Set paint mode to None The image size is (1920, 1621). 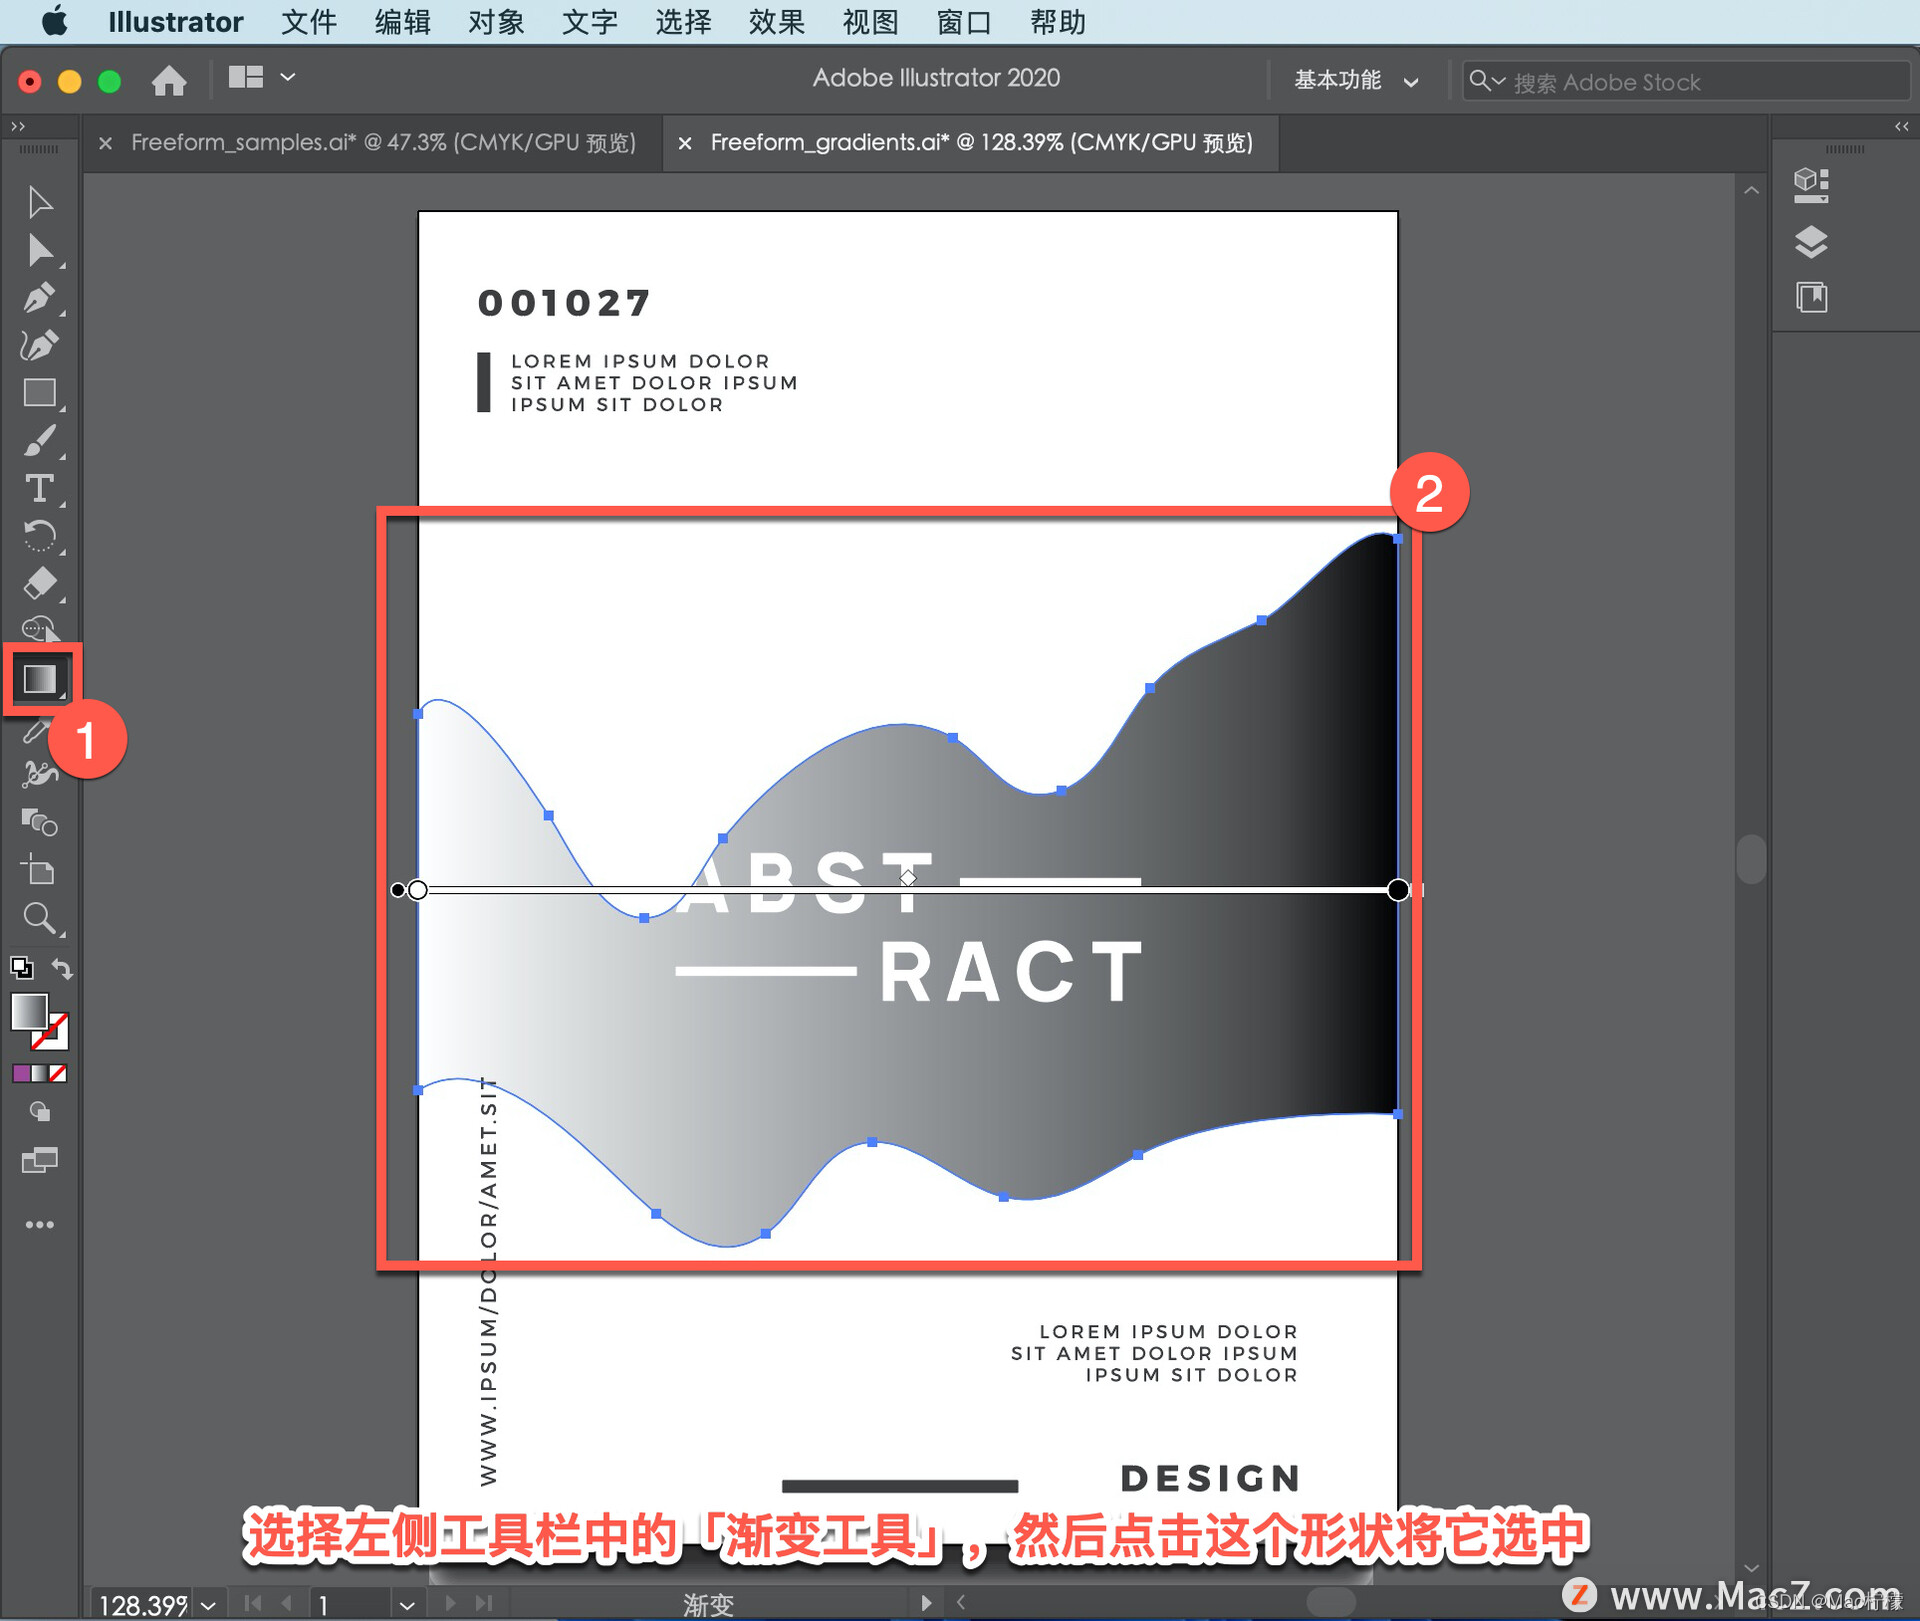point(59,1073)
